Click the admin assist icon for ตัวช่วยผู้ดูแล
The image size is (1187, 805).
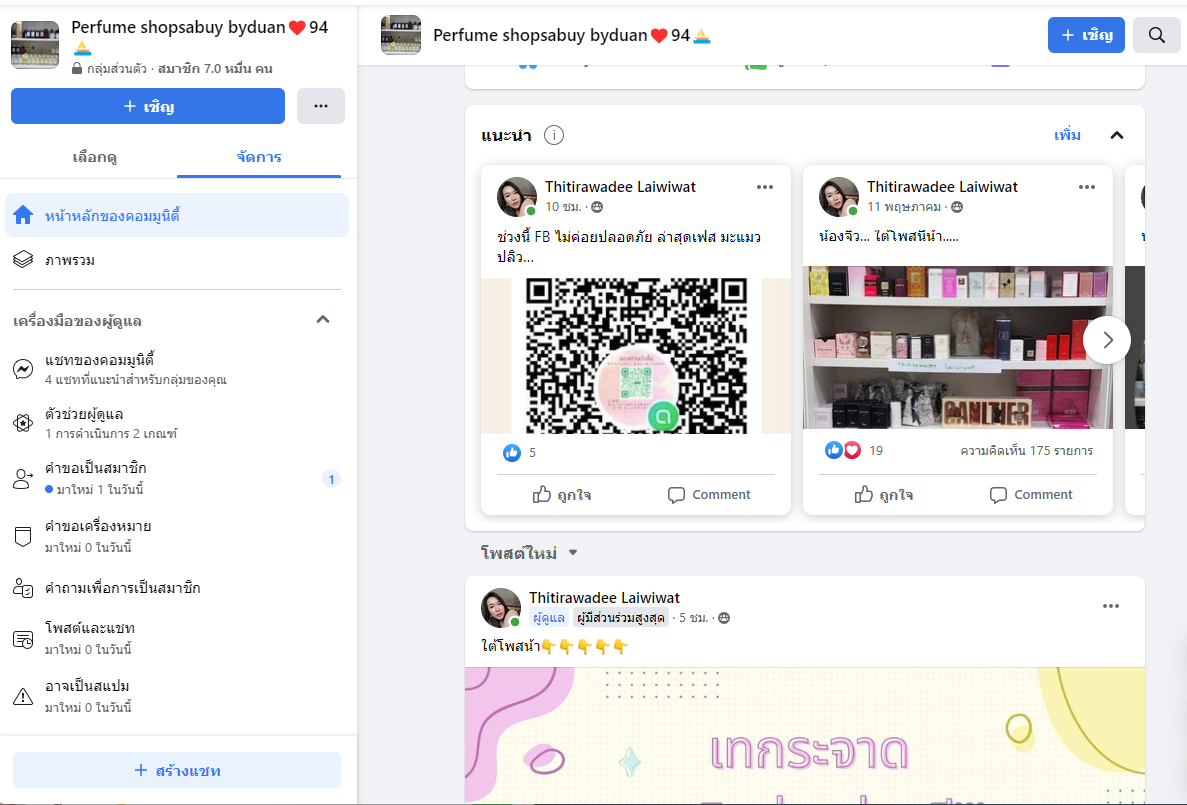coord(23,423)
